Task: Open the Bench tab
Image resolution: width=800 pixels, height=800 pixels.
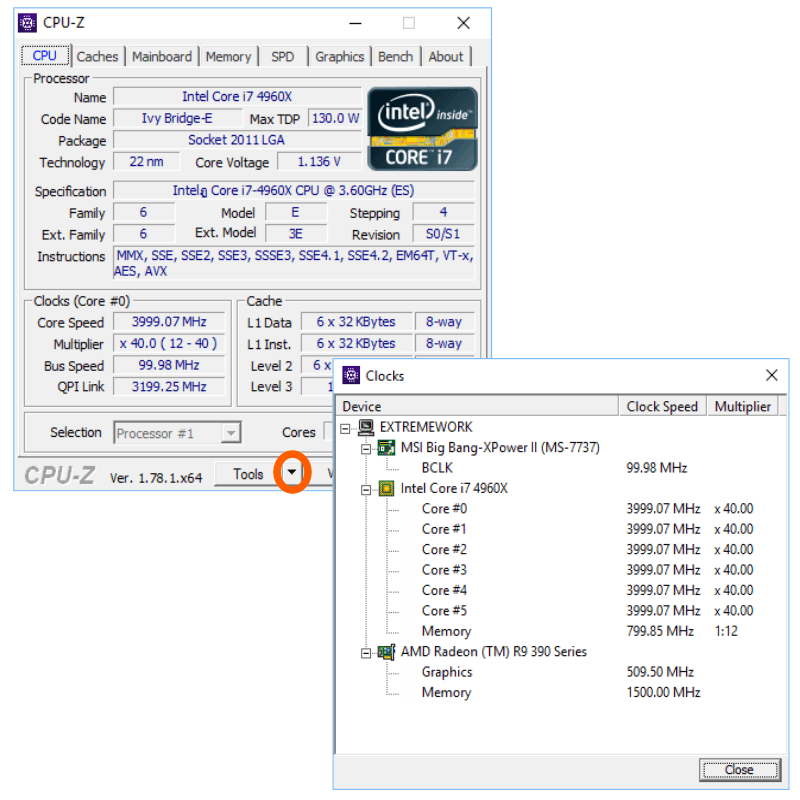Action: tap(395, 57)
